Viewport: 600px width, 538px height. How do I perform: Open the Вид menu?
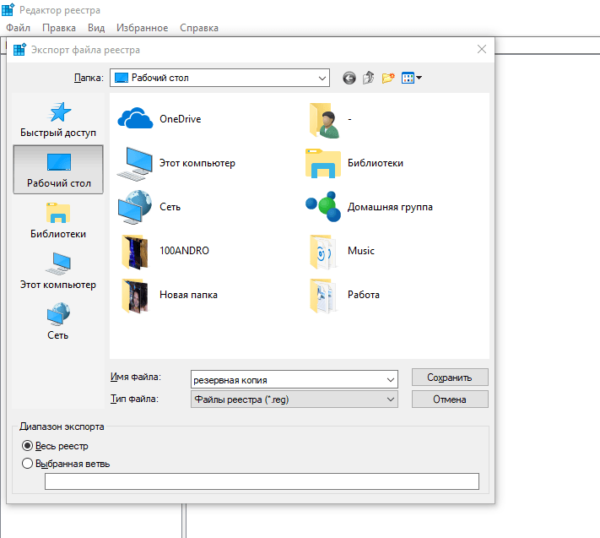click(x=96, y=28)
